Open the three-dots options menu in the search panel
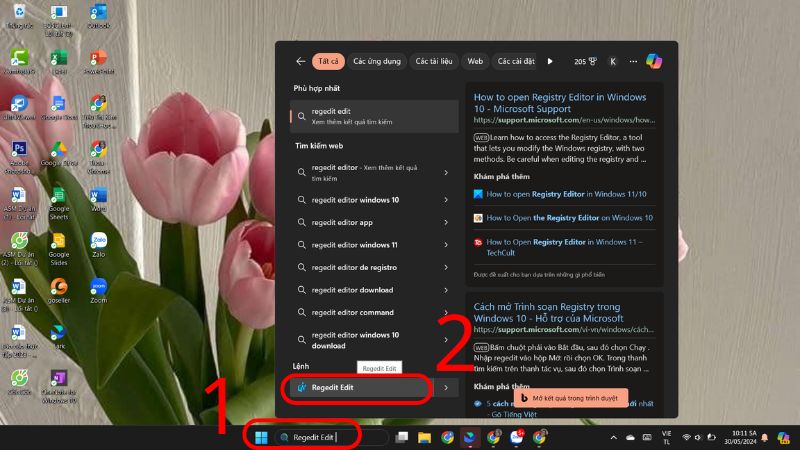 [x=633, y=61]
